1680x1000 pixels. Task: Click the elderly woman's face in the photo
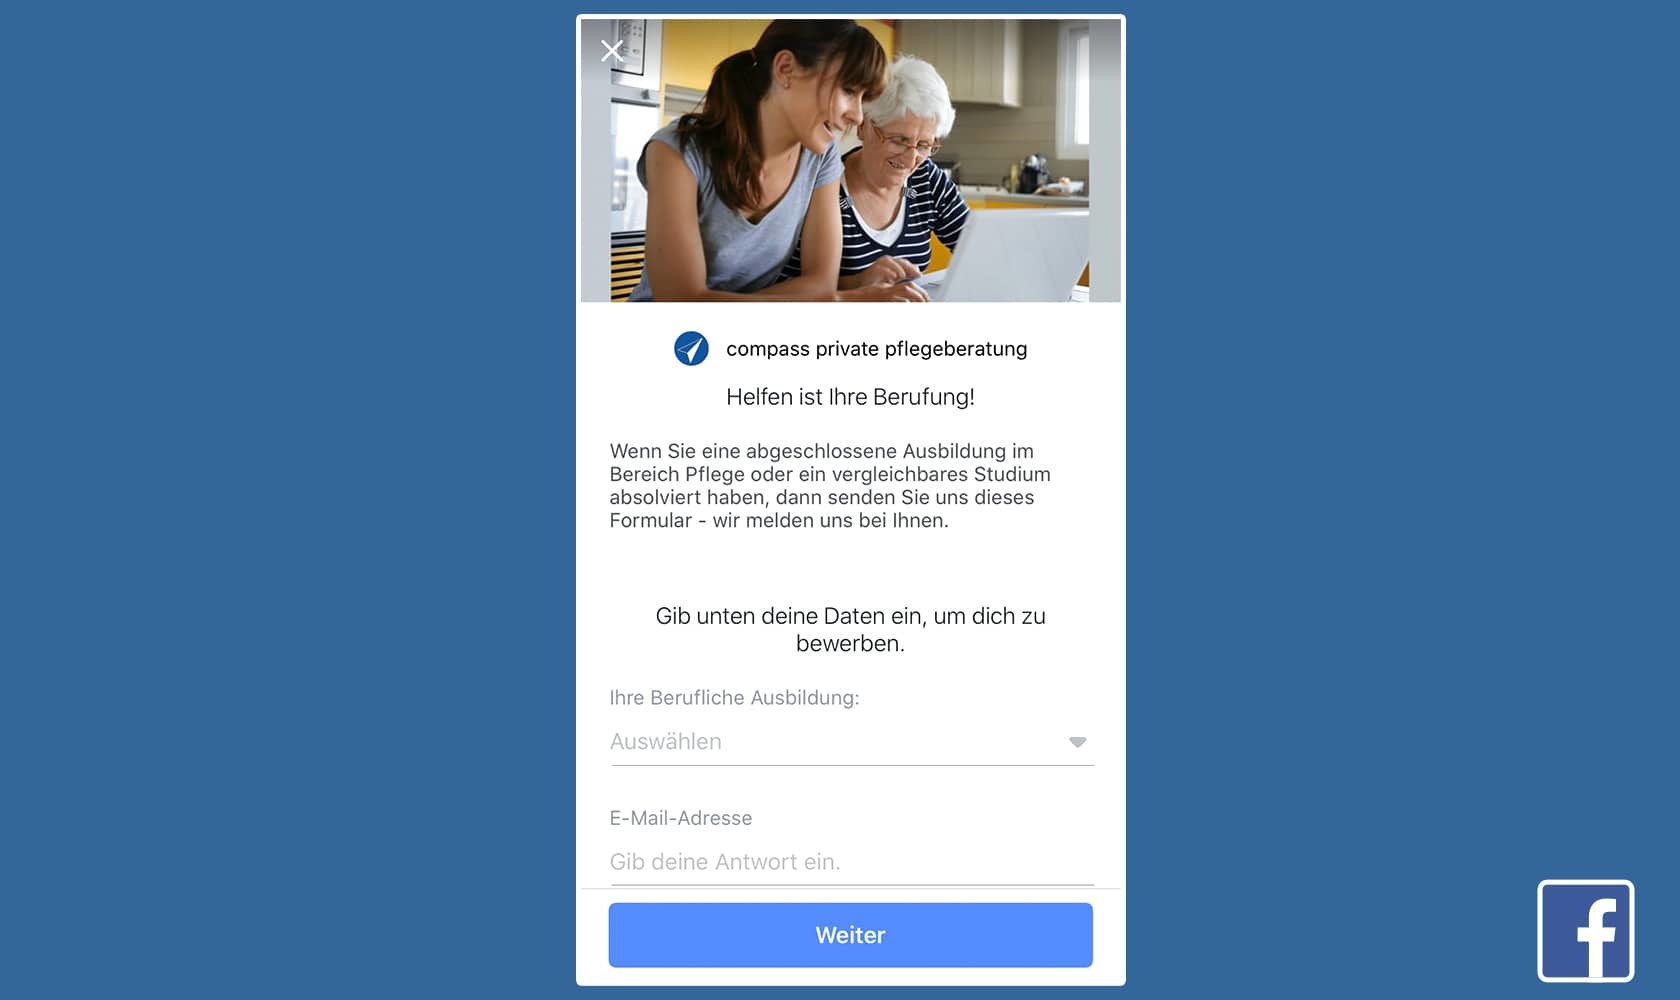click(903, 135)
